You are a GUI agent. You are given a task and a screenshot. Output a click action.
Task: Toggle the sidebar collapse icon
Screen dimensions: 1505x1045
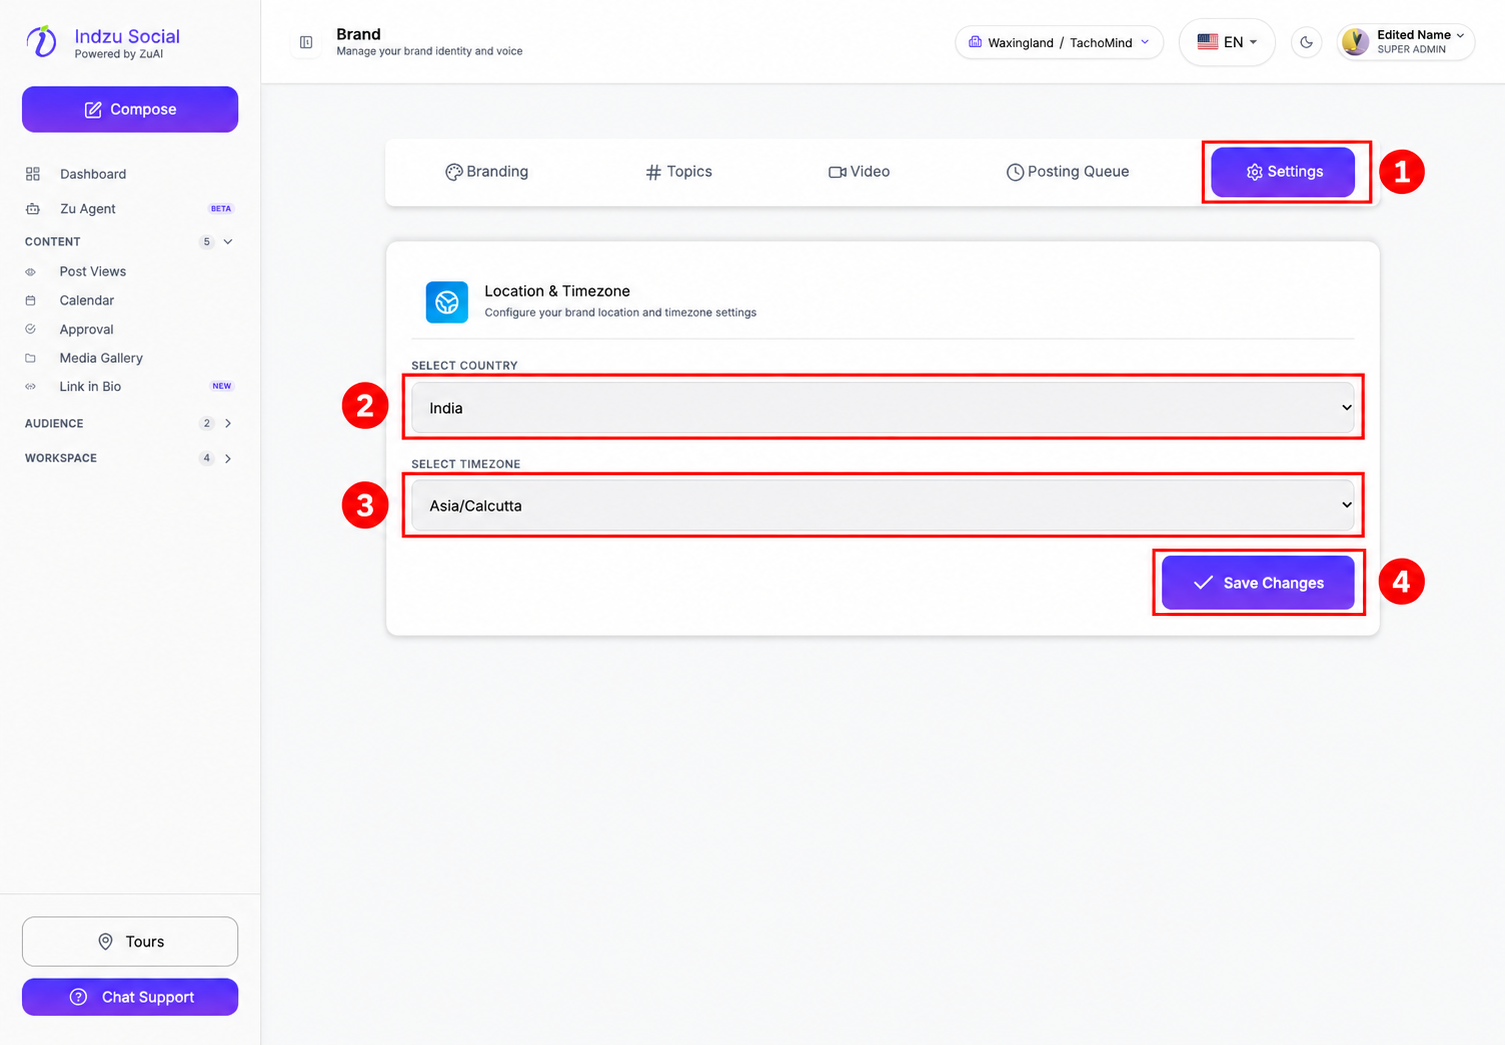(306, 42)
